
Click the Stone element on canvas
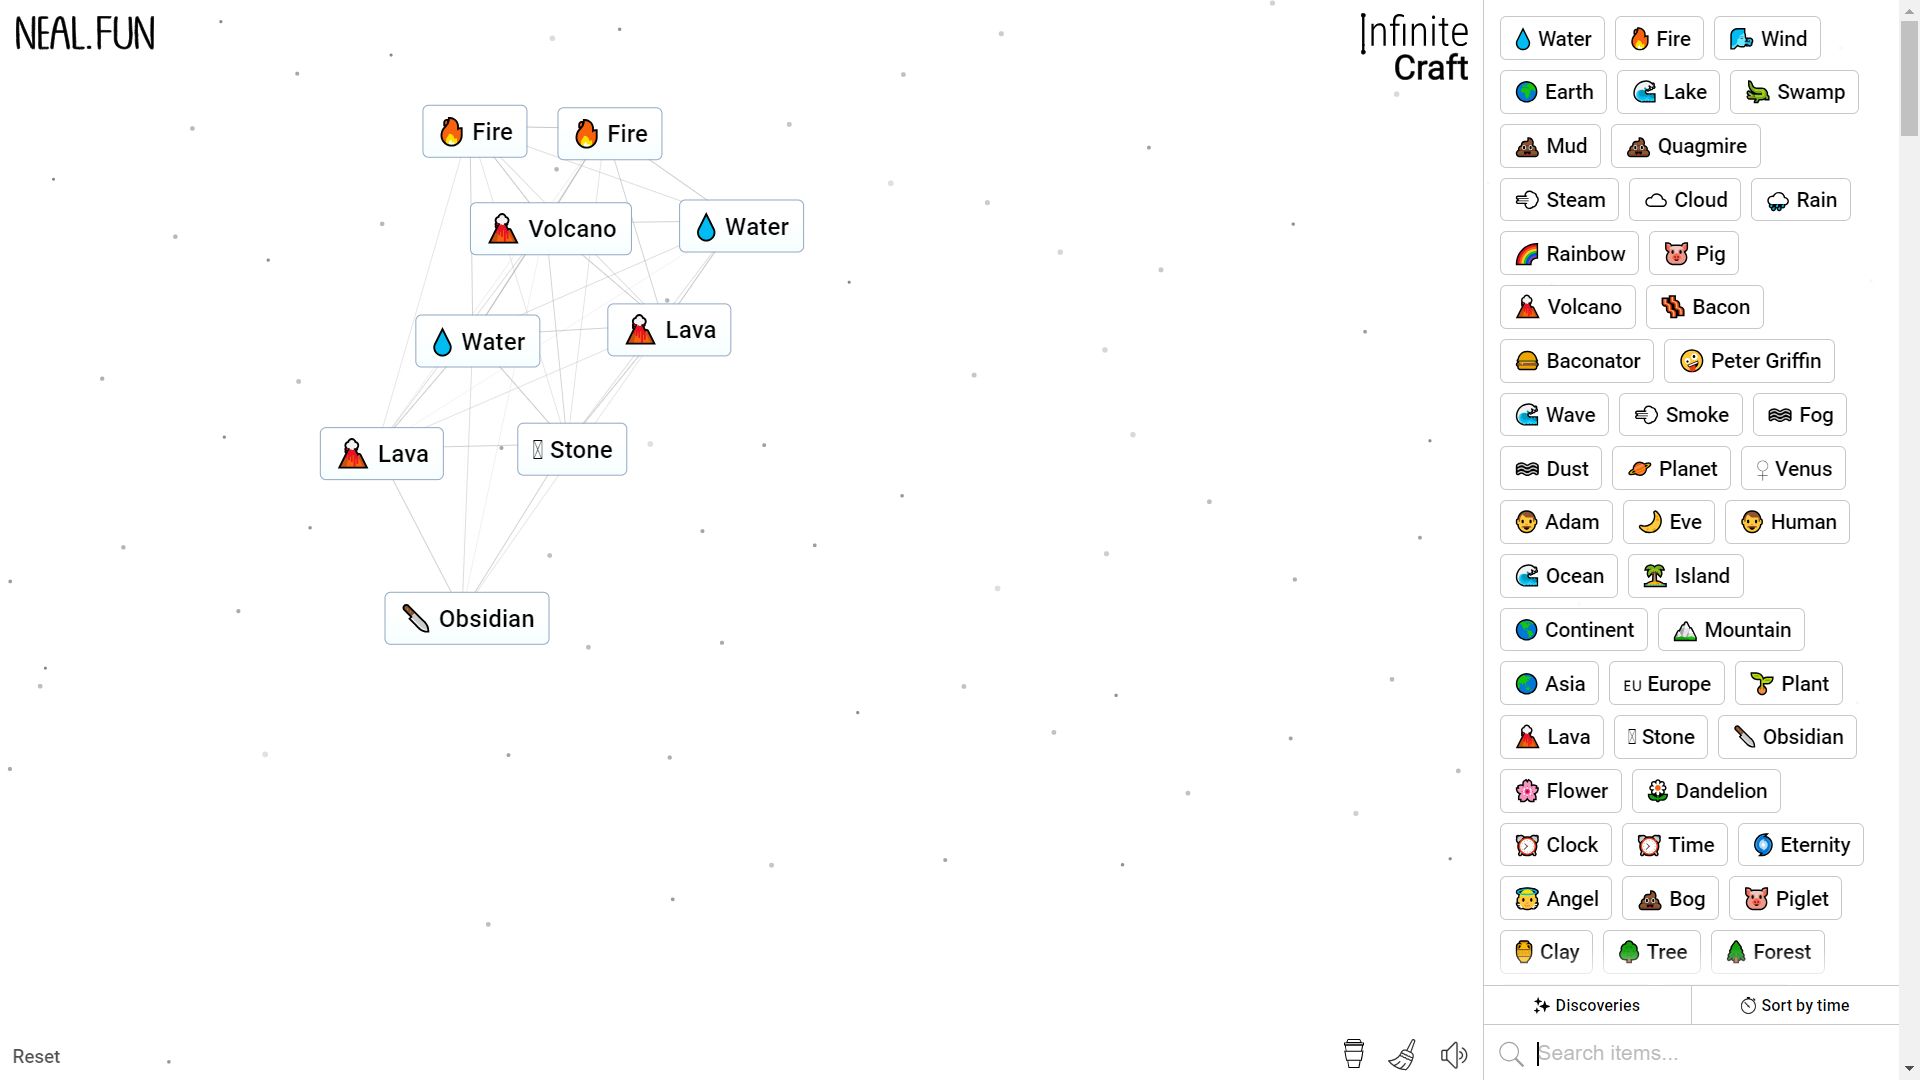pyautogui.click(x=571, y=450)
